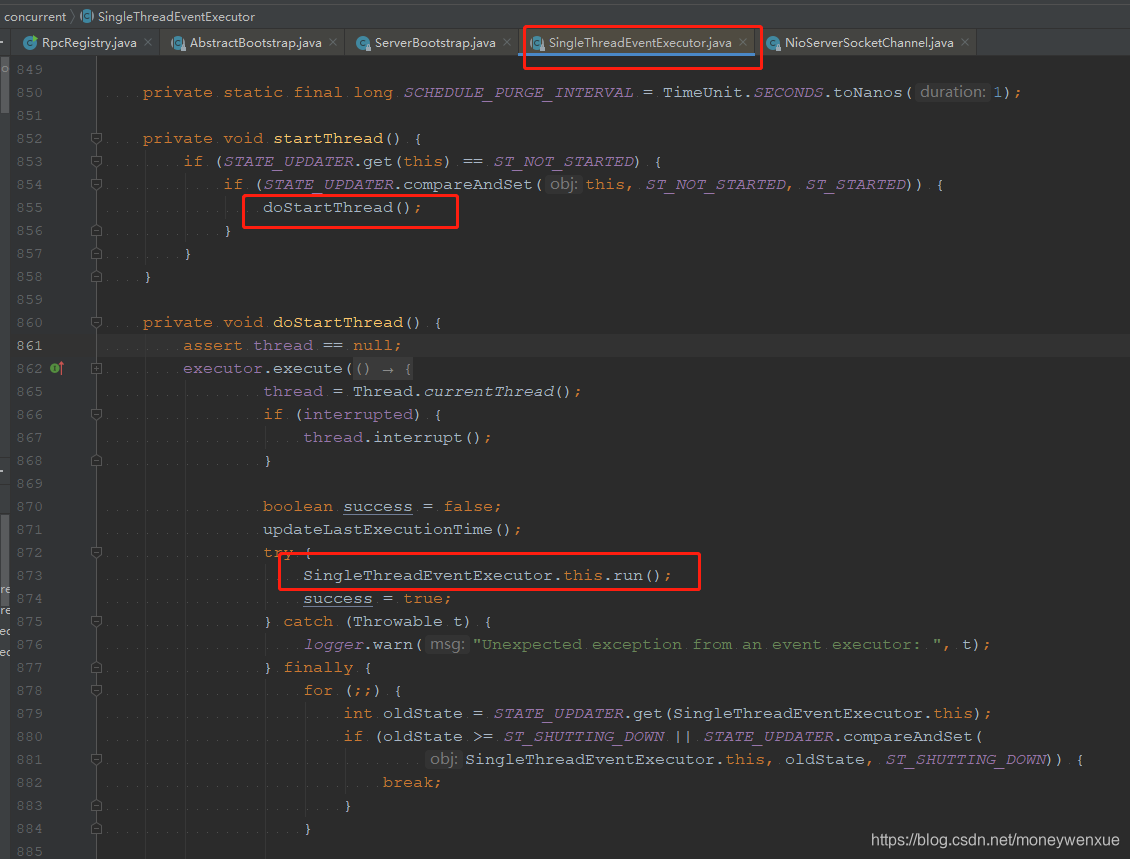Collapse the try block fold marker at line 872

(x=95, y=552)
